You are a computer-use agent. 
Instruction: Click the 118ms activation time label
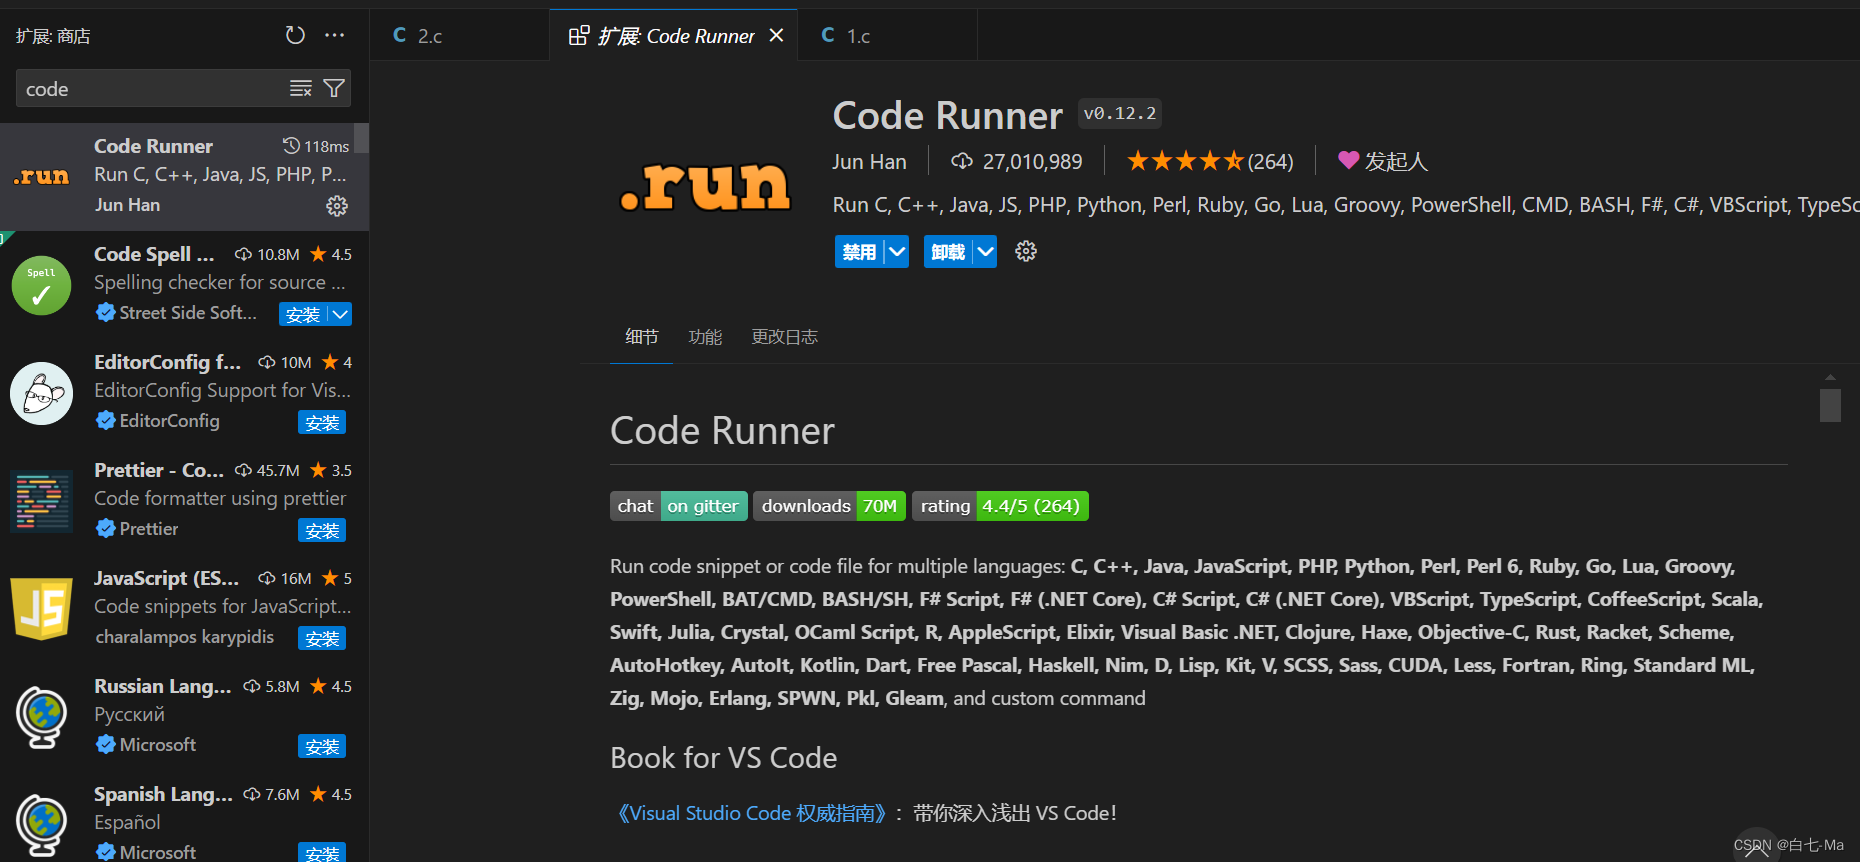[326, 146]
